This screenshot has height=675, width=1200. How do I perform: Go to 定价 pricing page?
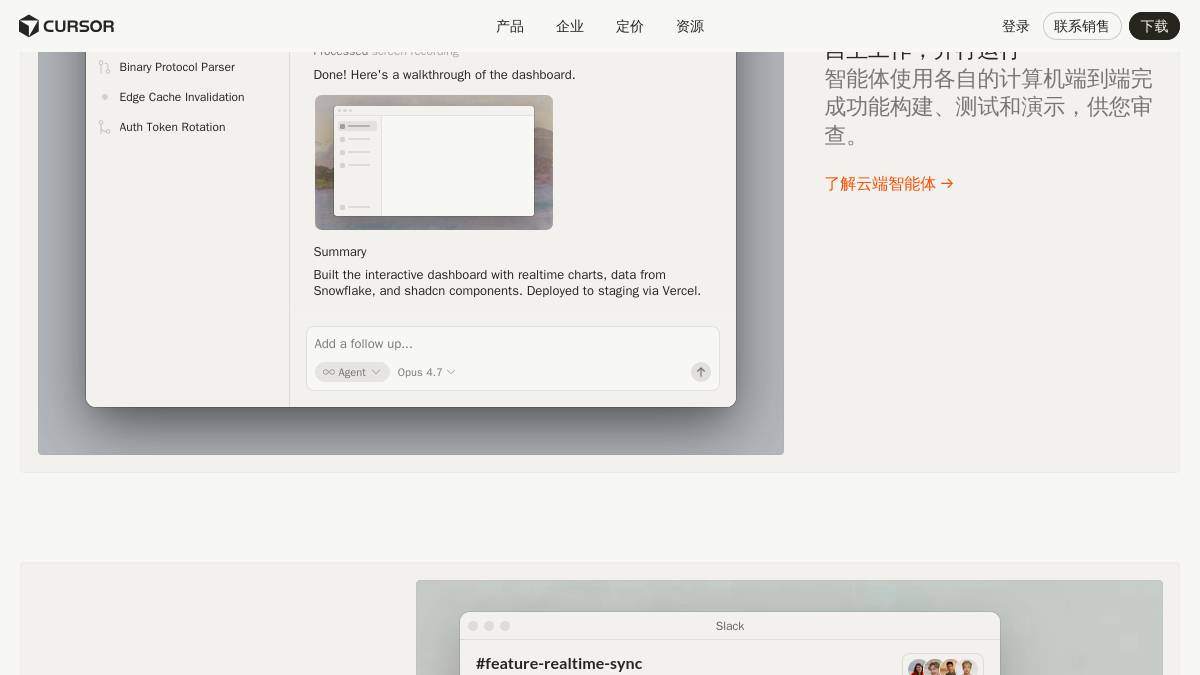630,26
